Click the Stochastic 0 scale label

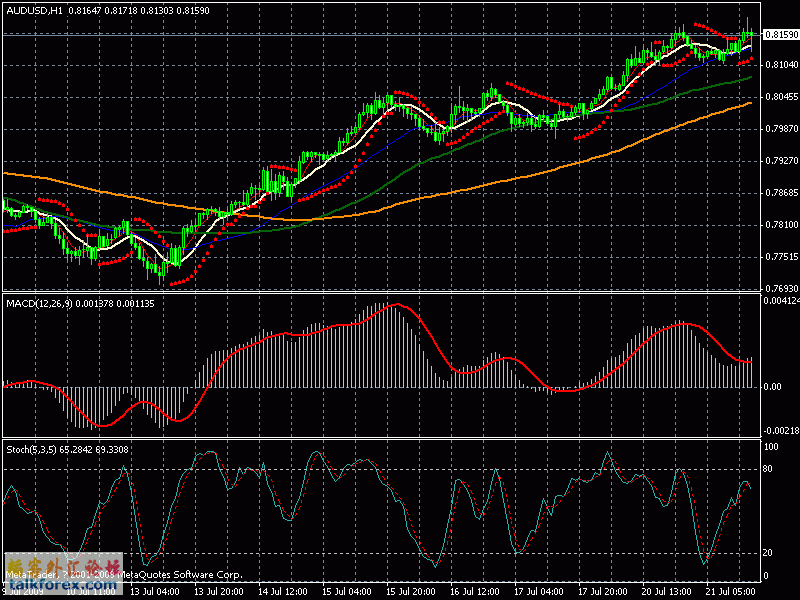[x=765, y=576]
